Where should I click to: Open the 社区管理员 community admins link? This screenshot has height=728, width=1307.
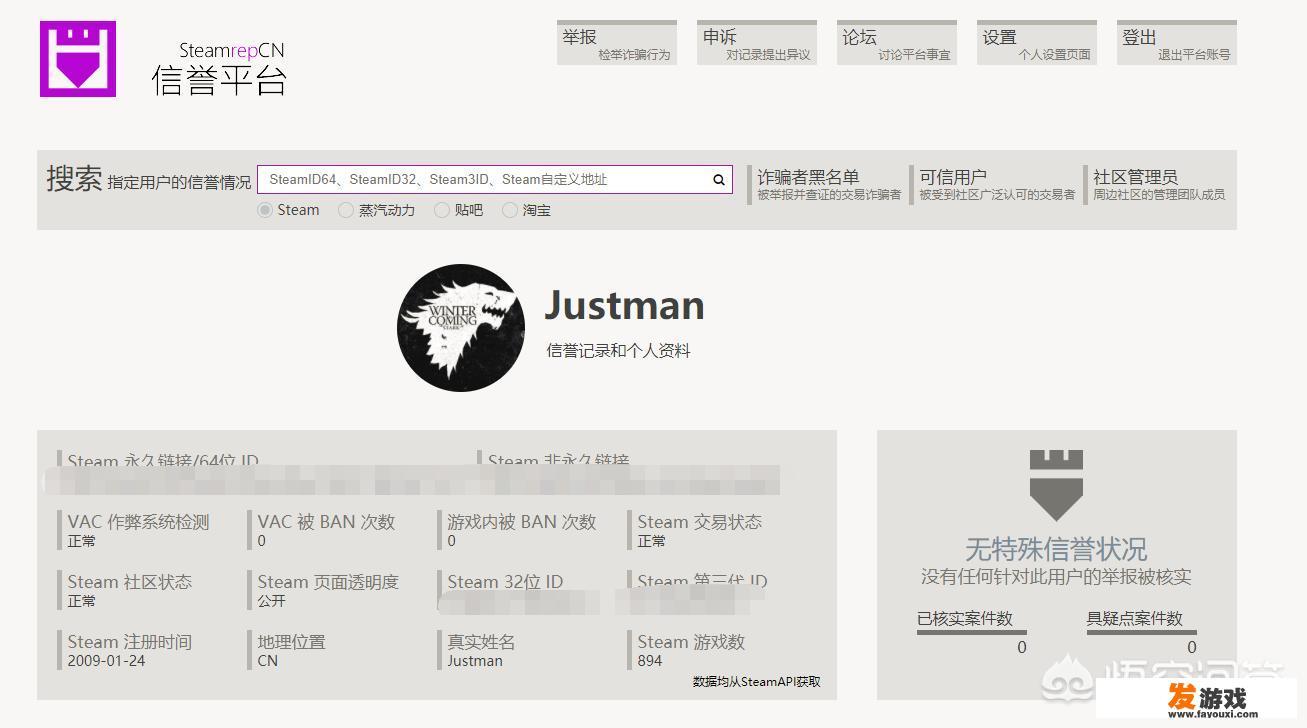tap(1156, 185)
